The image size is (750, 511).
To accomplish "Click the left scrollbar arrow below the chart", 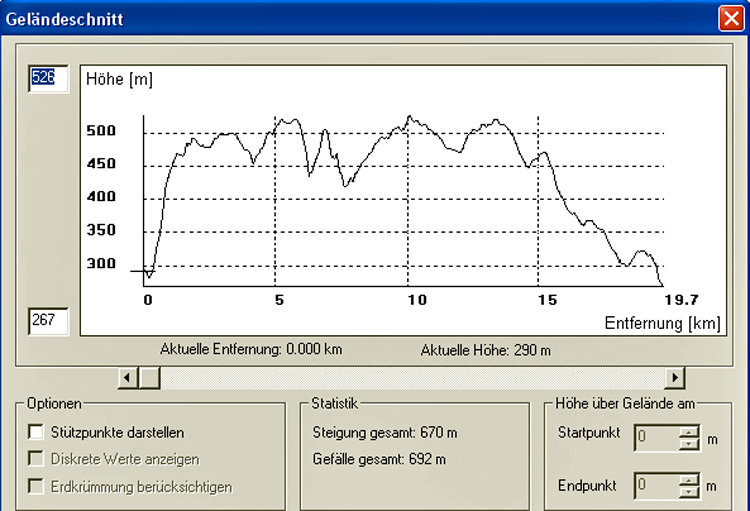I will pyautogui.click(x=127, y=377).
